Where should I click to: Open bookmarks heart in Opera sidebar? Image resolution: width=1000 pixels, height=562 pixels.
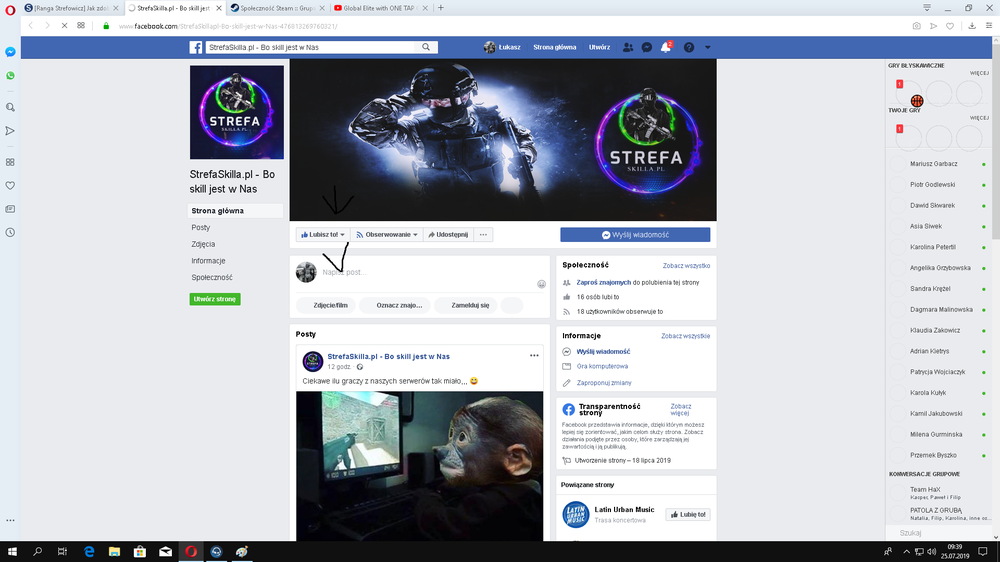click(x=10, y=186)
